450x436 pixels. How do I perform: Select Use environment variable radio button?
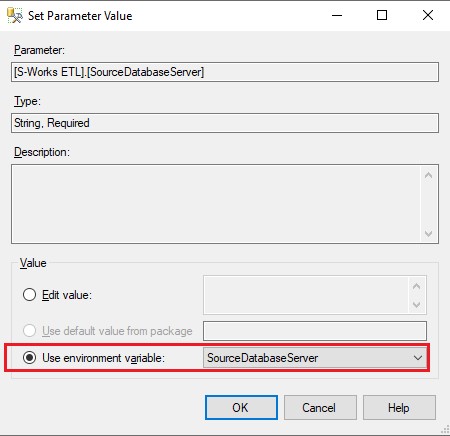pyautogui.click(x=29, y=358)
